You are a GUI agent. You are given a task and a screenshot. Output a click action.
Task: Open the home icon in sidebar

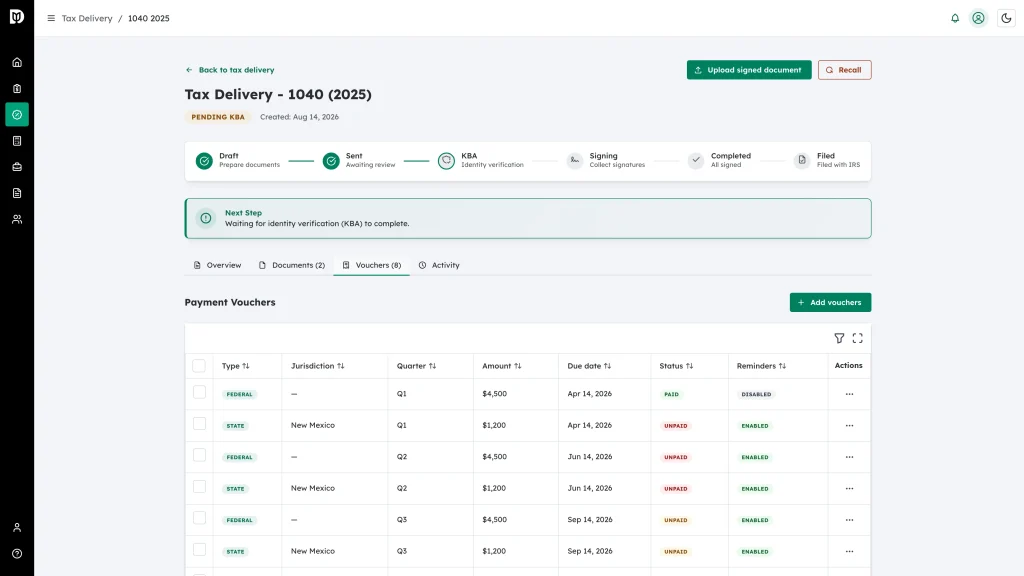(17, 63)
